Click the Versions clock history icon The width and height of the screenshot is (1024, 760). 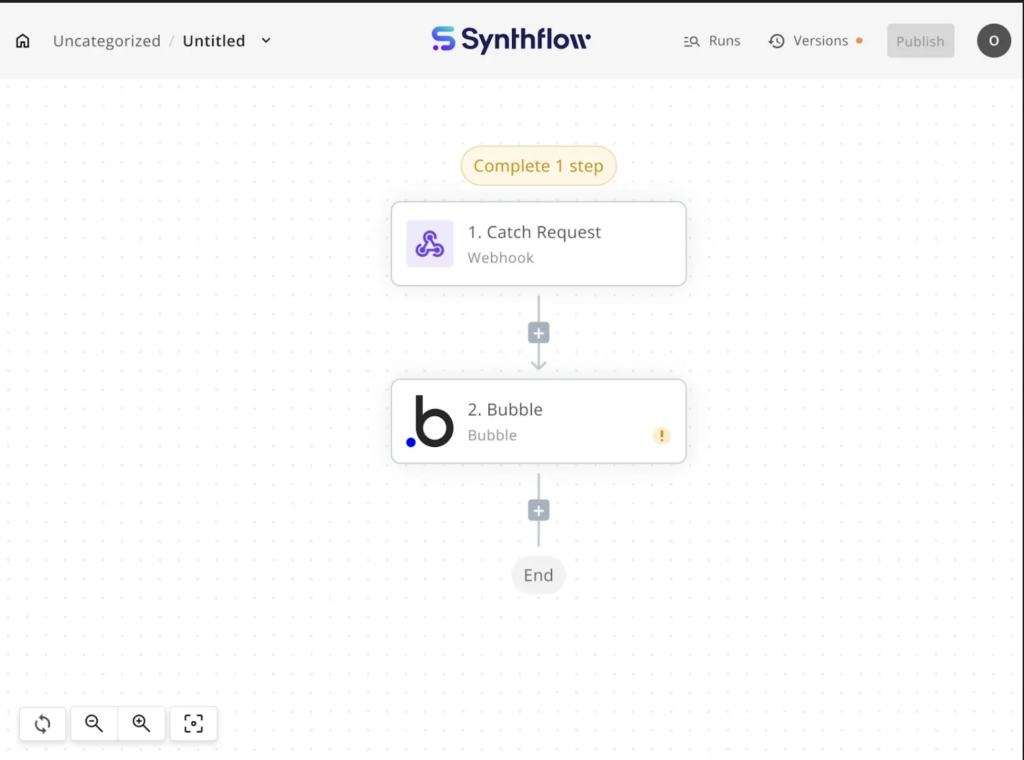pos(776,41)
